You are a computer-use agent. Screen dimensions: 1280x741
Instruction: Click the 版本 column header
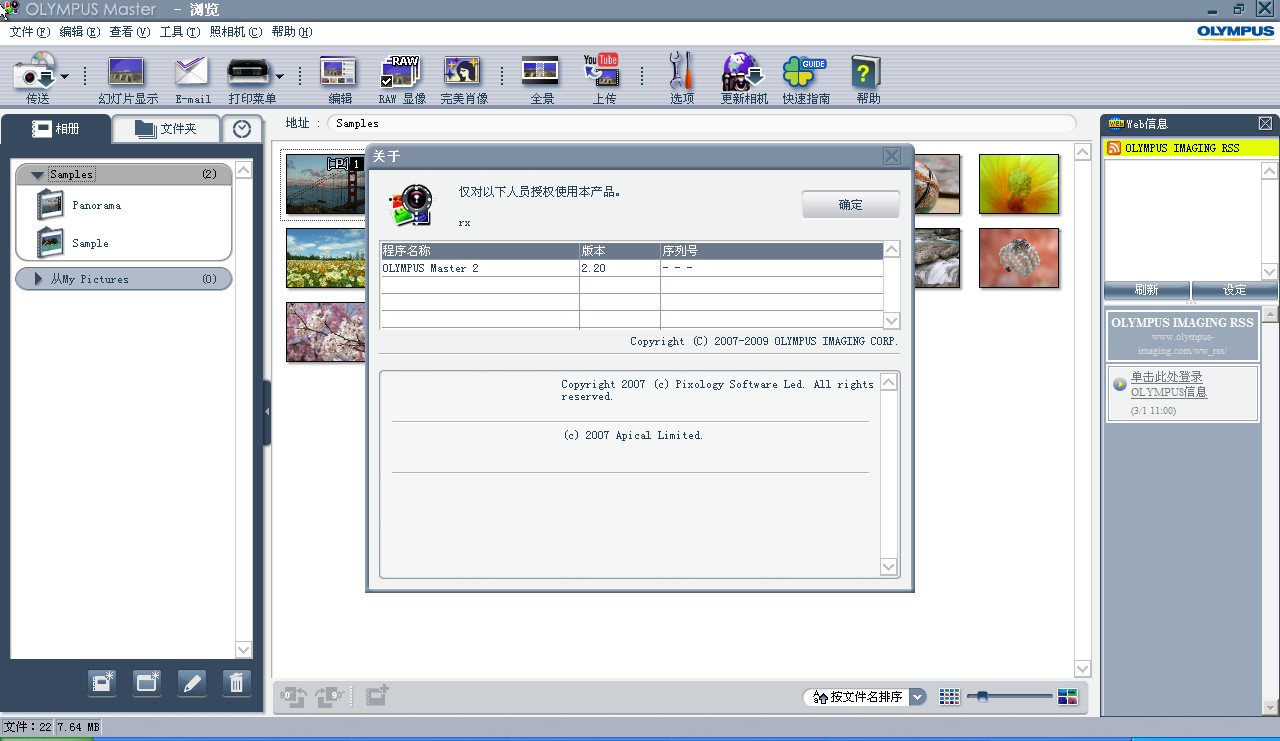pos(620,251)
